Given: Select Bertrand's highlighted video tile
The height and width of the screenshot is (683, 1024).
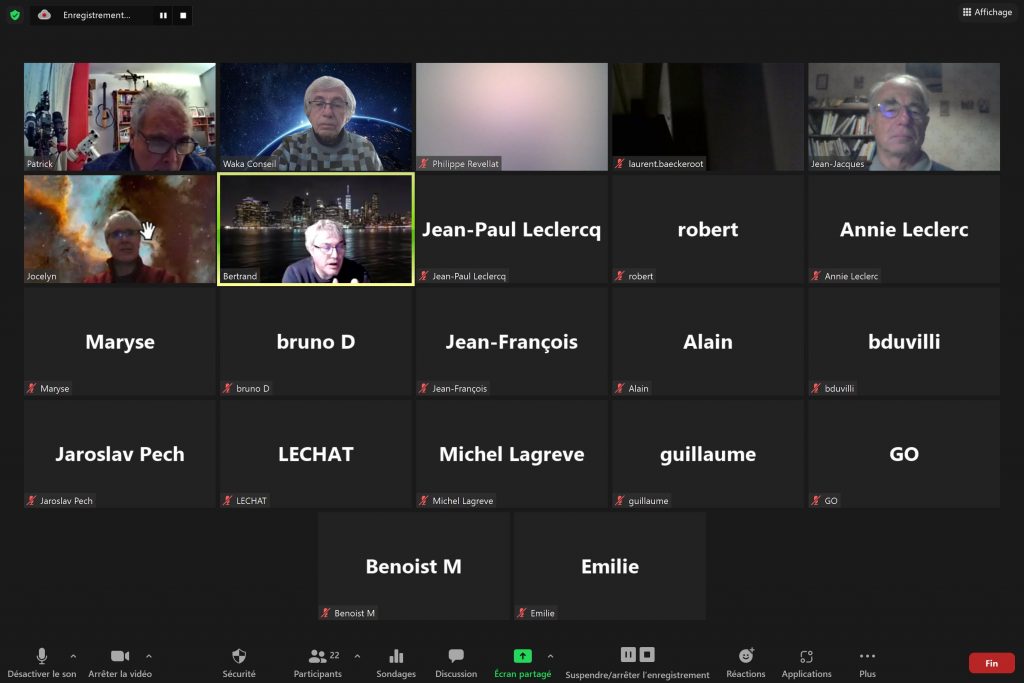Looking at the screenshot, I should click(x=316, y=229).
